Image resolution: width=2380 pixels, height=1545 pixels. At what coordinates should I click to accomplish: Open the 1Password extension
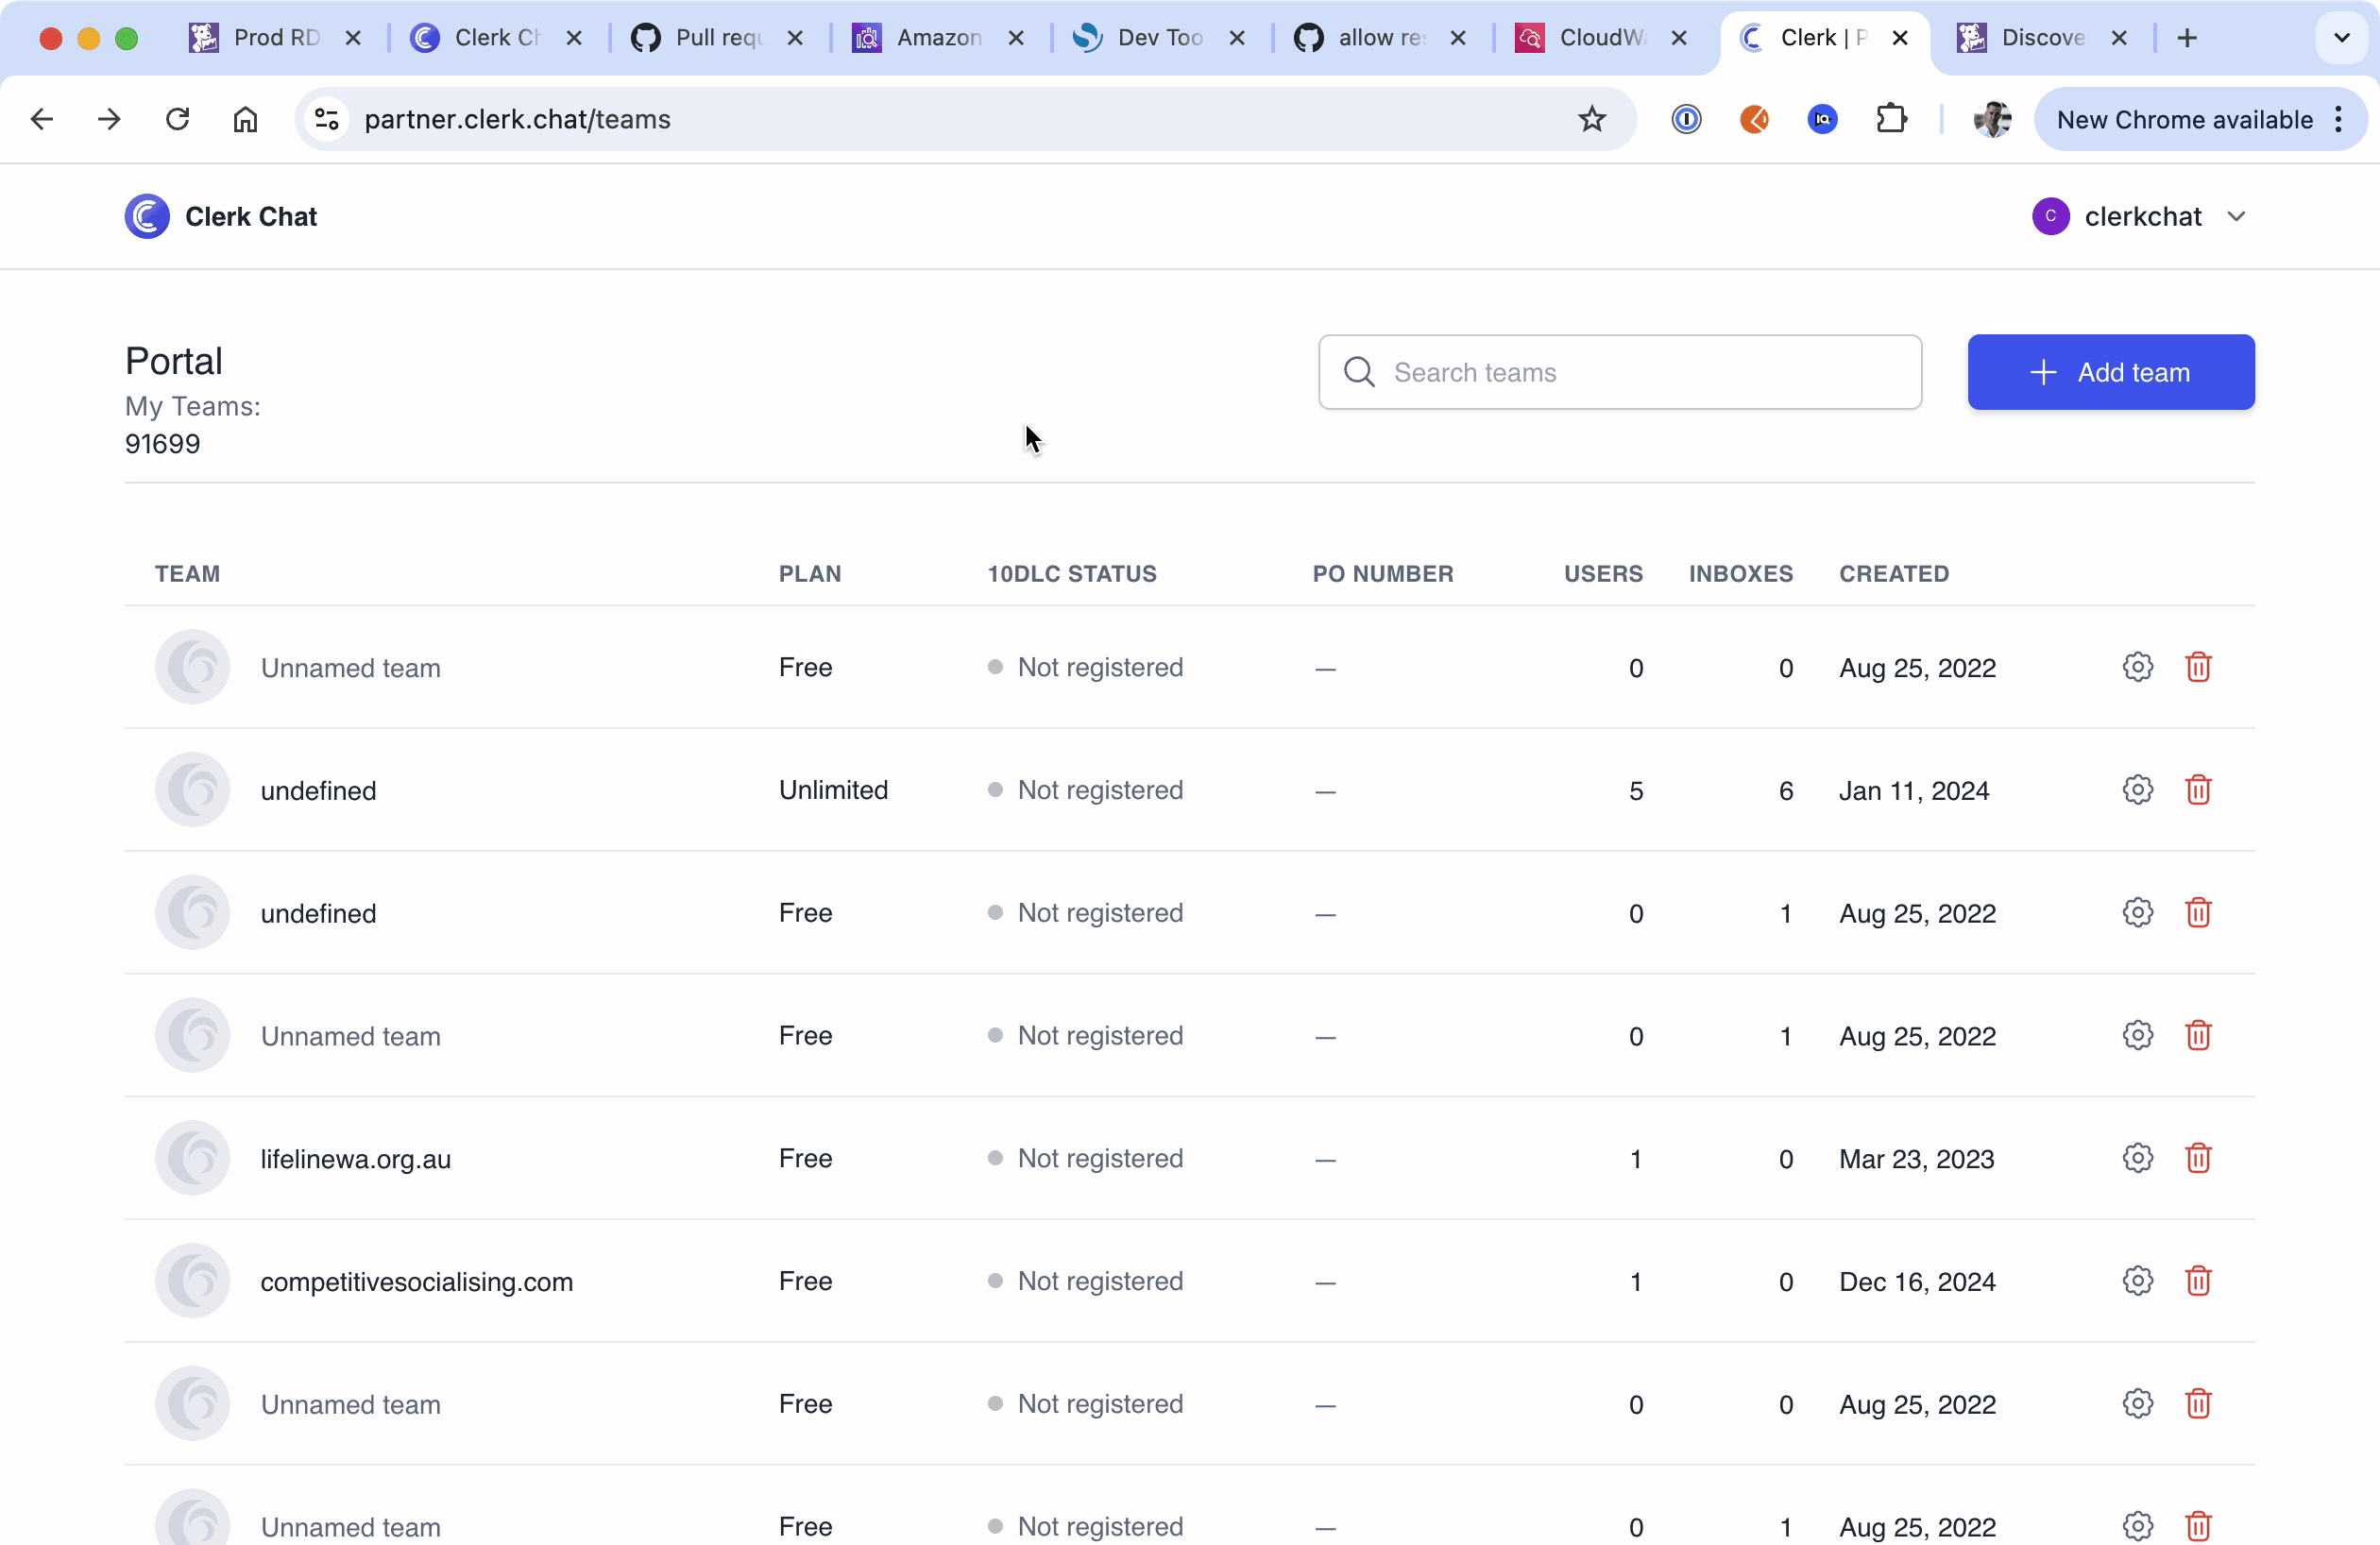pos(1686,120)
